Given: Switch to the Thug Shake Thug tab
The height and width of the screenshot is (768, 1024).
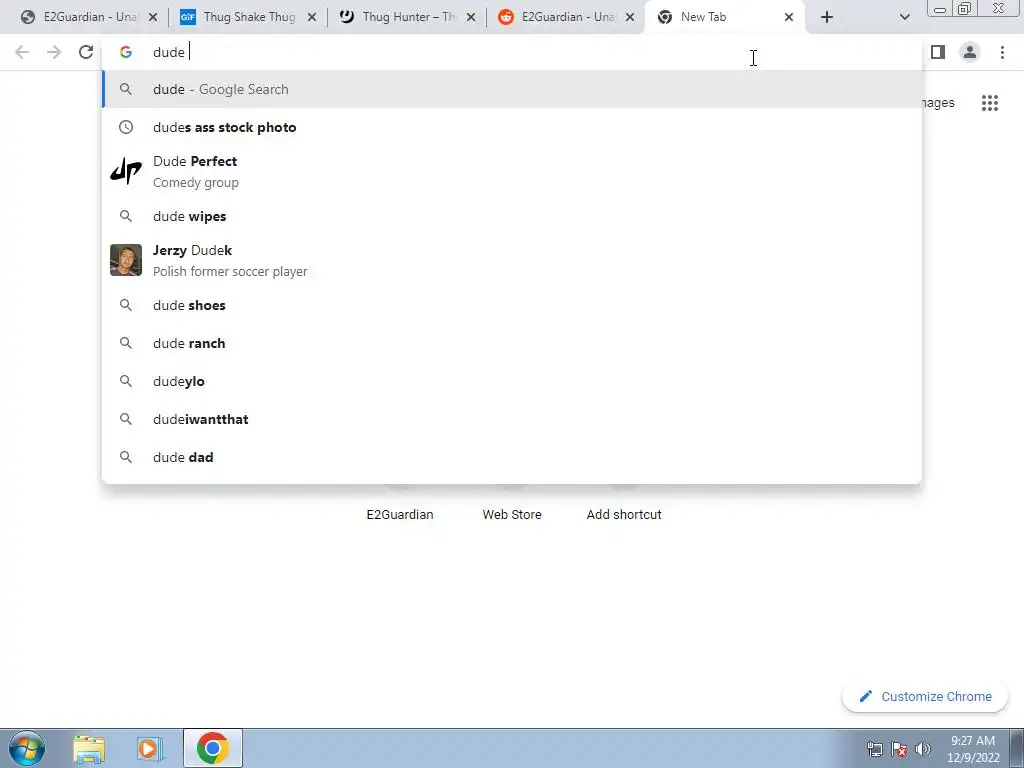Looking at the screenshot, I should click(x=248, y=17).
